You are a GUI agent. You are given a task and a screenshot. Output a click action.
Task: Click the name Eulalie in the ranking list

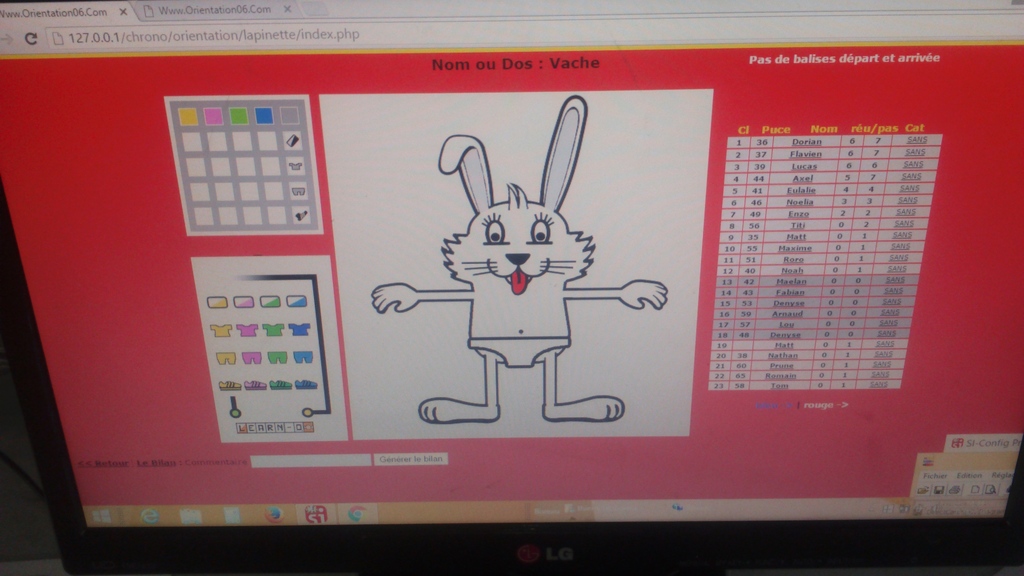pyautogui.click(x=801, y=190)
